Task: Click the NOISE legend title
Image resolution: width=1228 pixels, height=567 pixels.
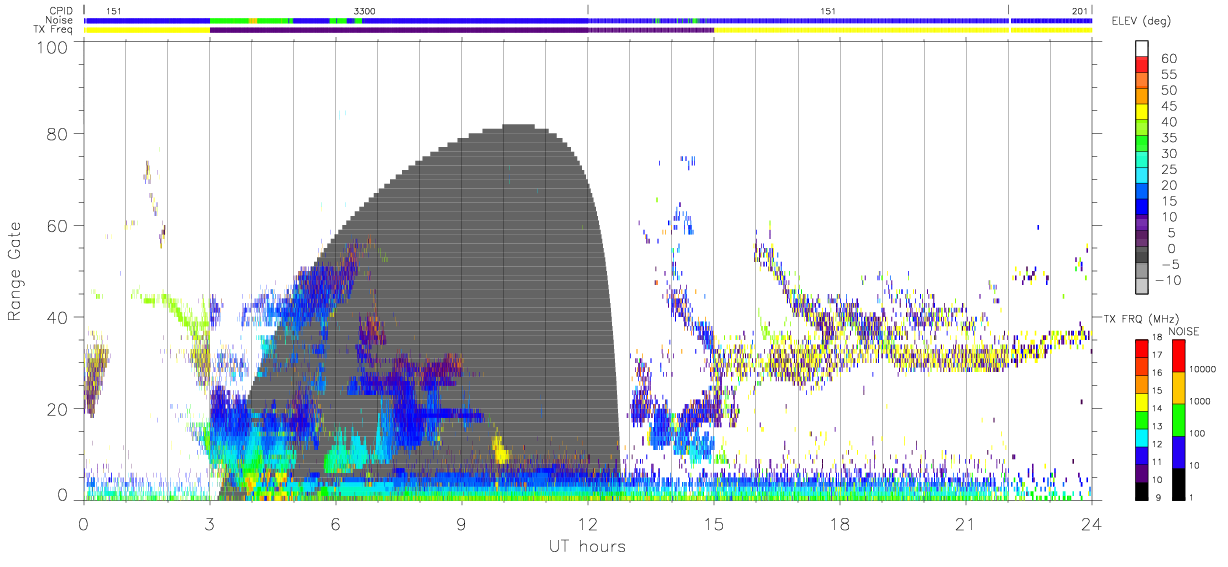Action: pos(1183,331)
